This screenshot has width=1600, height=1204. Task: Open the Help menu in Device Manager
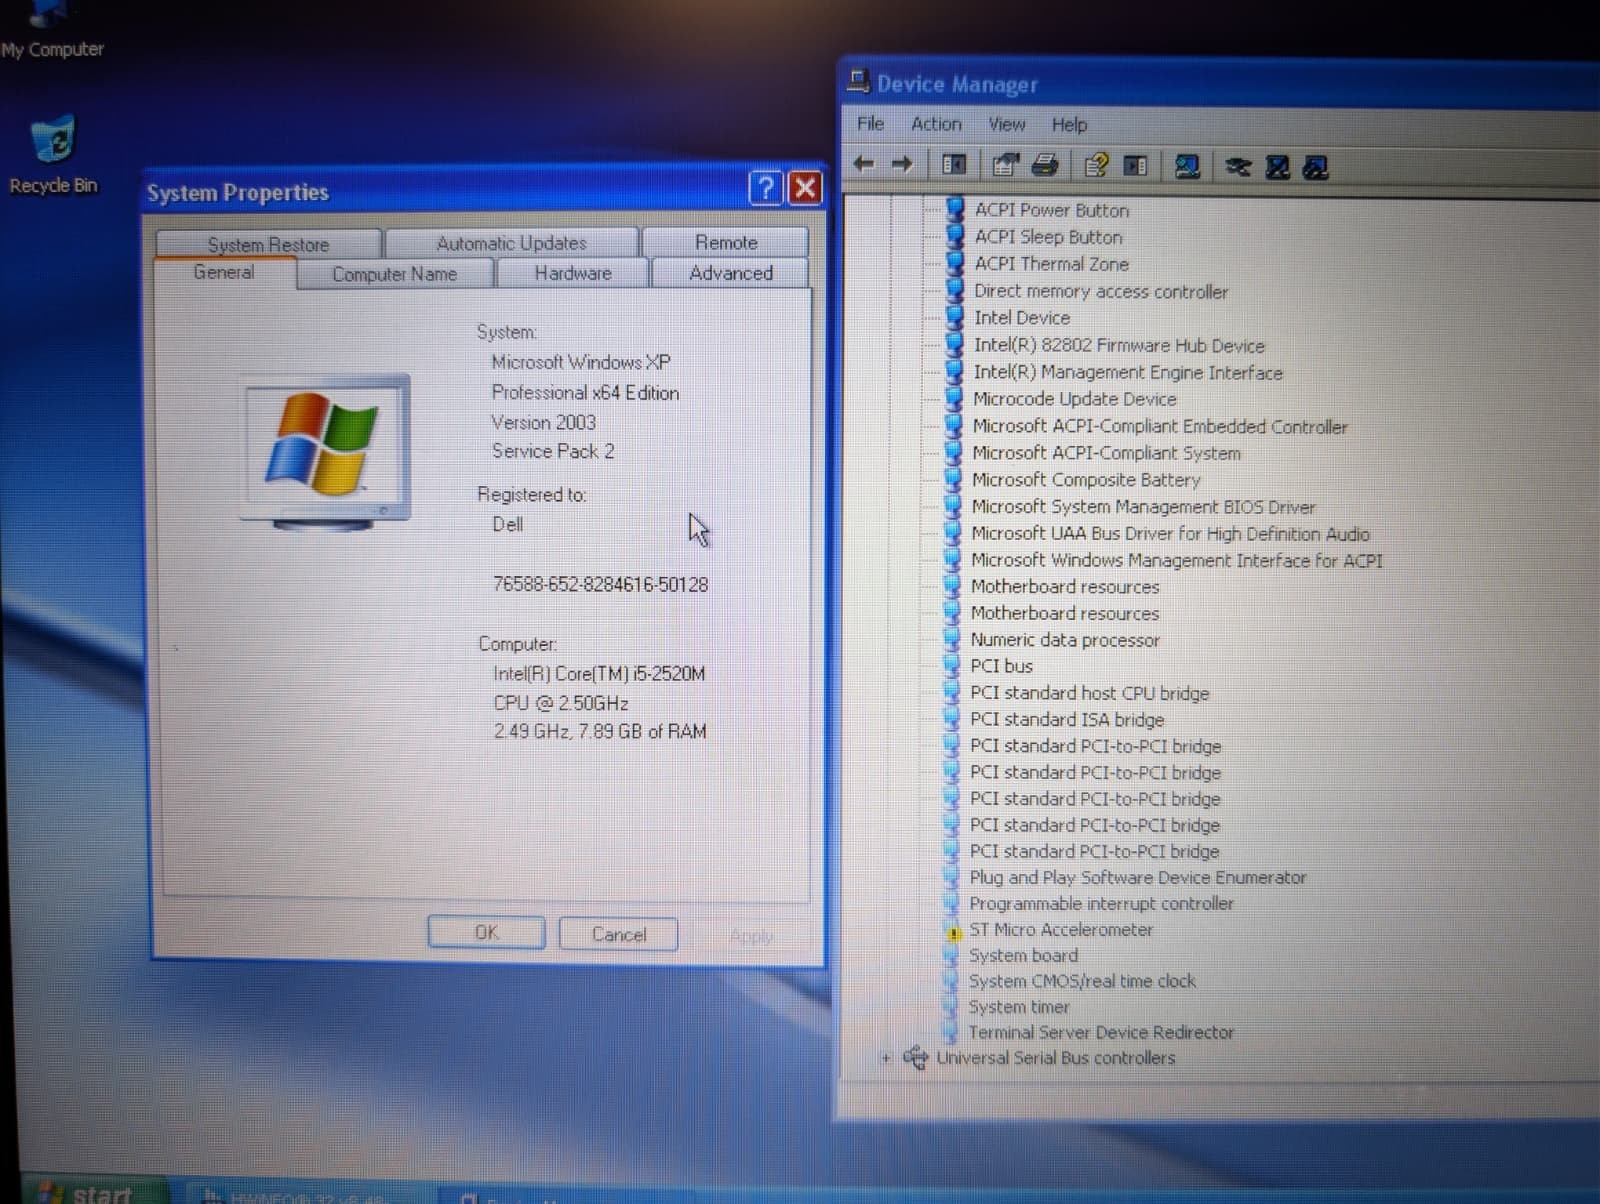click(1069, 125)
